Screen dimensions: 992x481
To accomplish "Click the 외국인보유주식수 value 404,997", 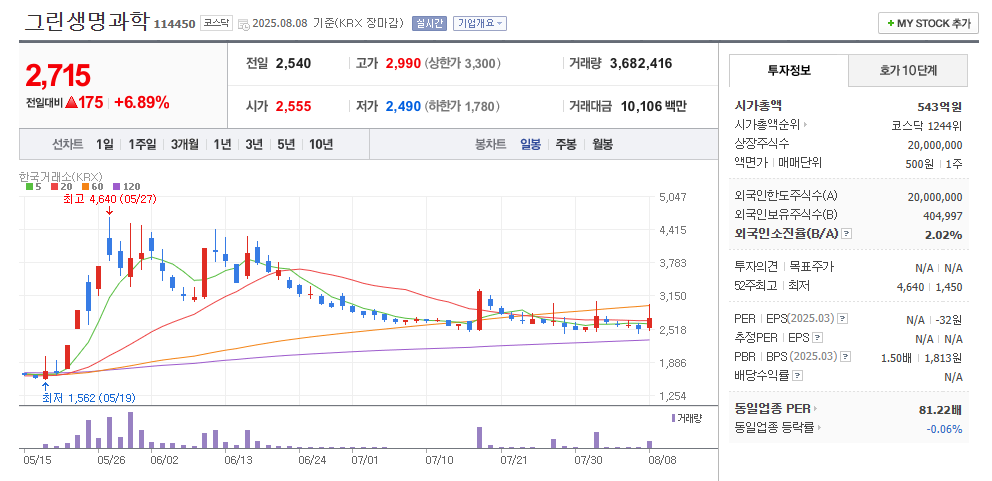I will coord(943,216).
